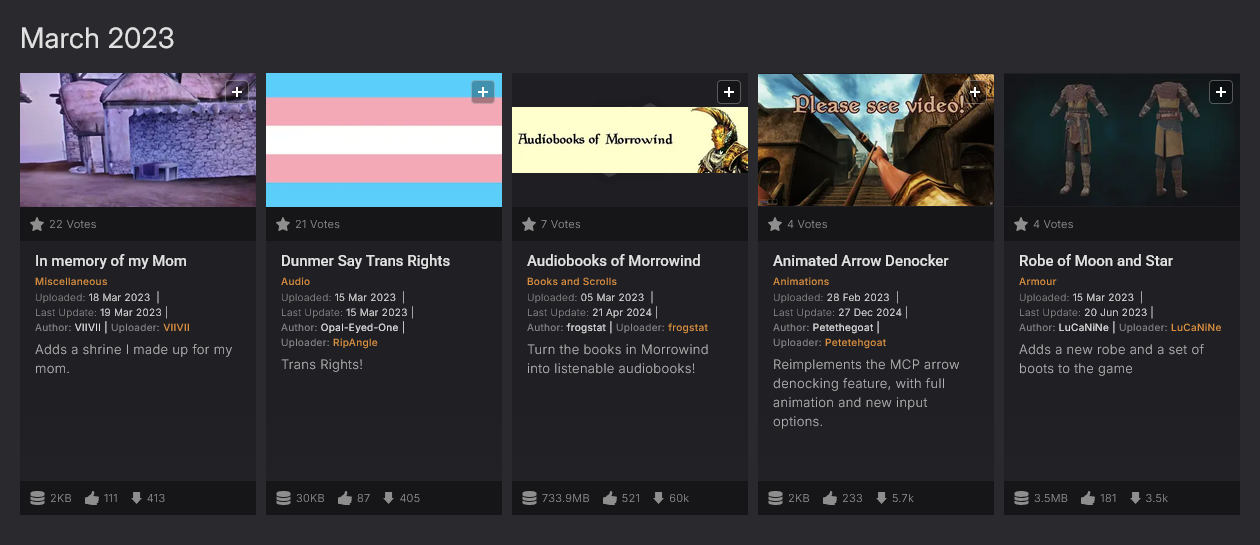Click plus icon on In memory of my Mom card
Viewport: 1260px width, 545px height.
point(237,92)
